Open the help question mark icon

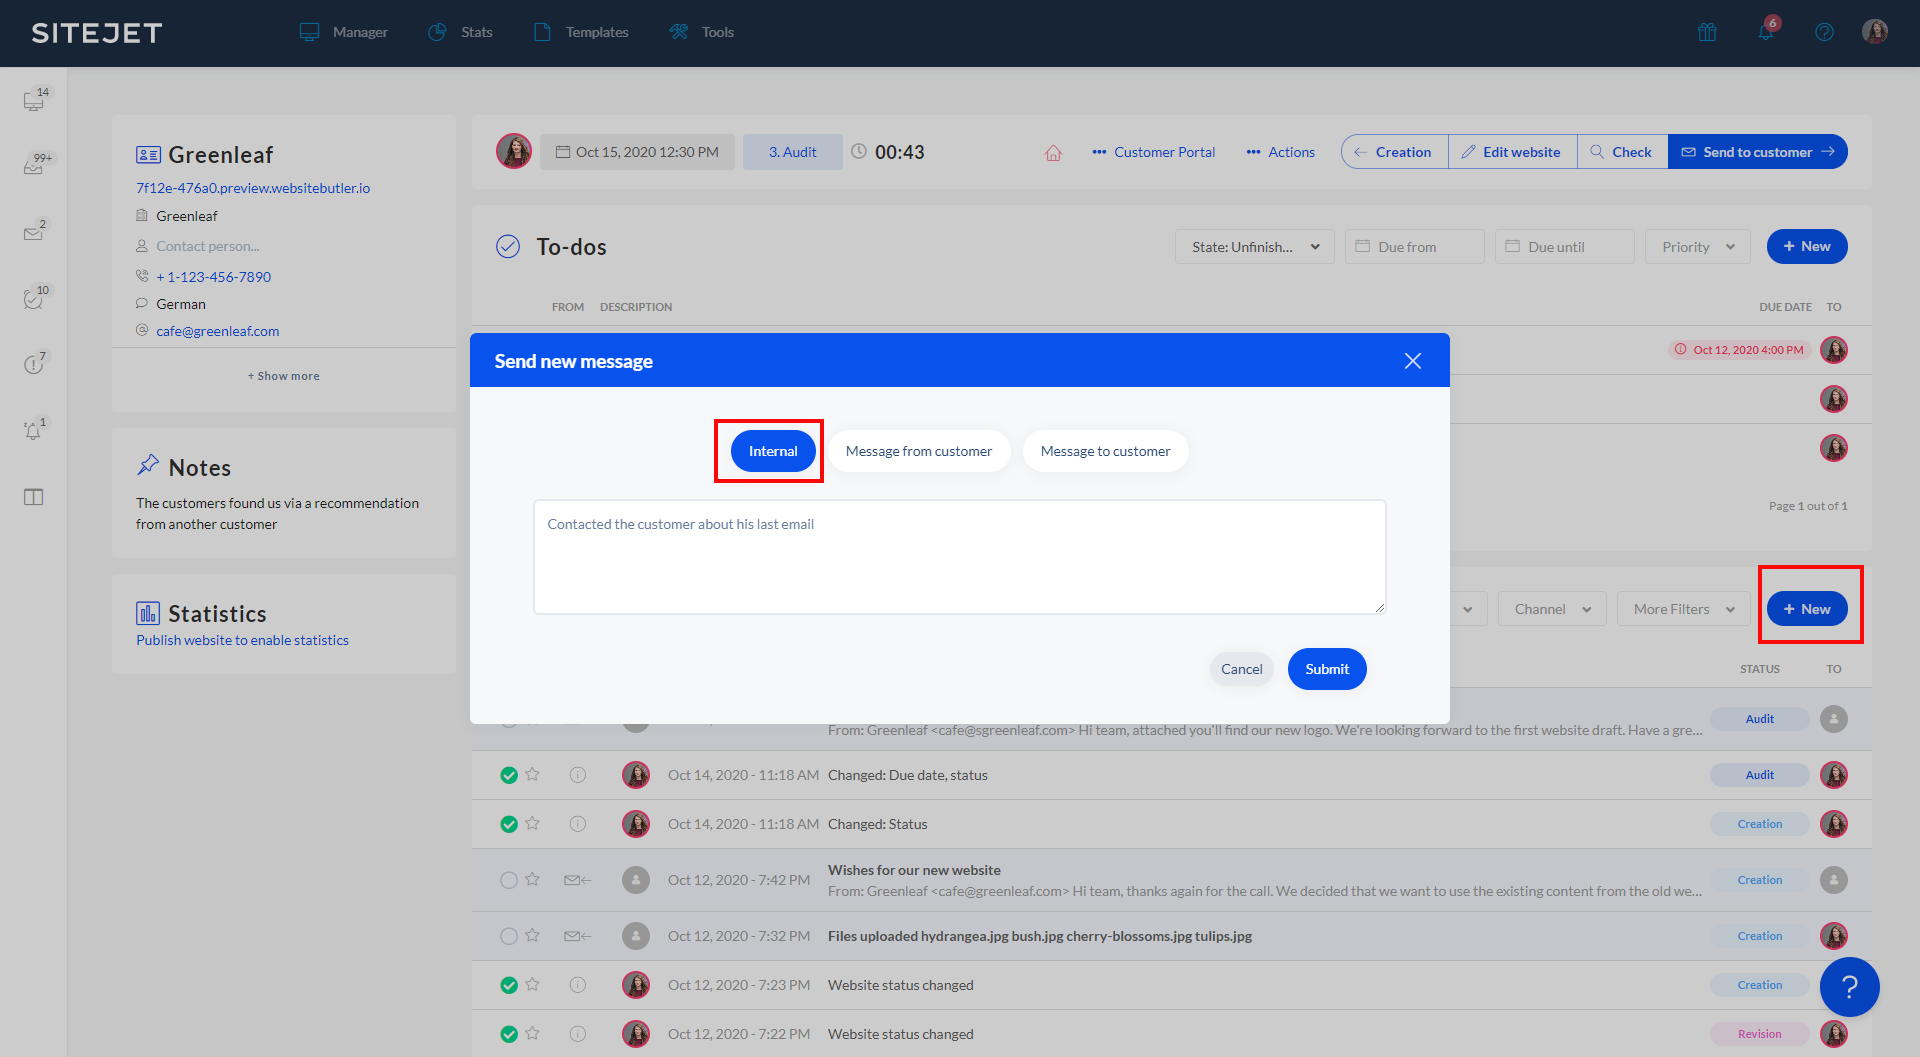tap(1825, 32)
